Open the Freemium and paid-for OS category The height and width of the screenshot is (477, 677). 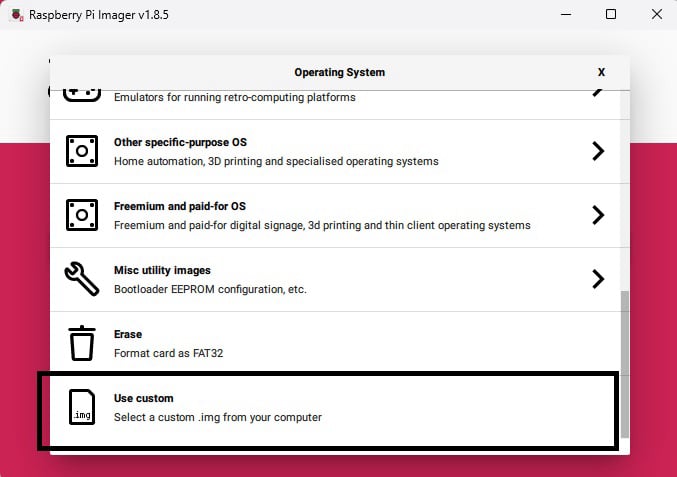coord(335,215)
